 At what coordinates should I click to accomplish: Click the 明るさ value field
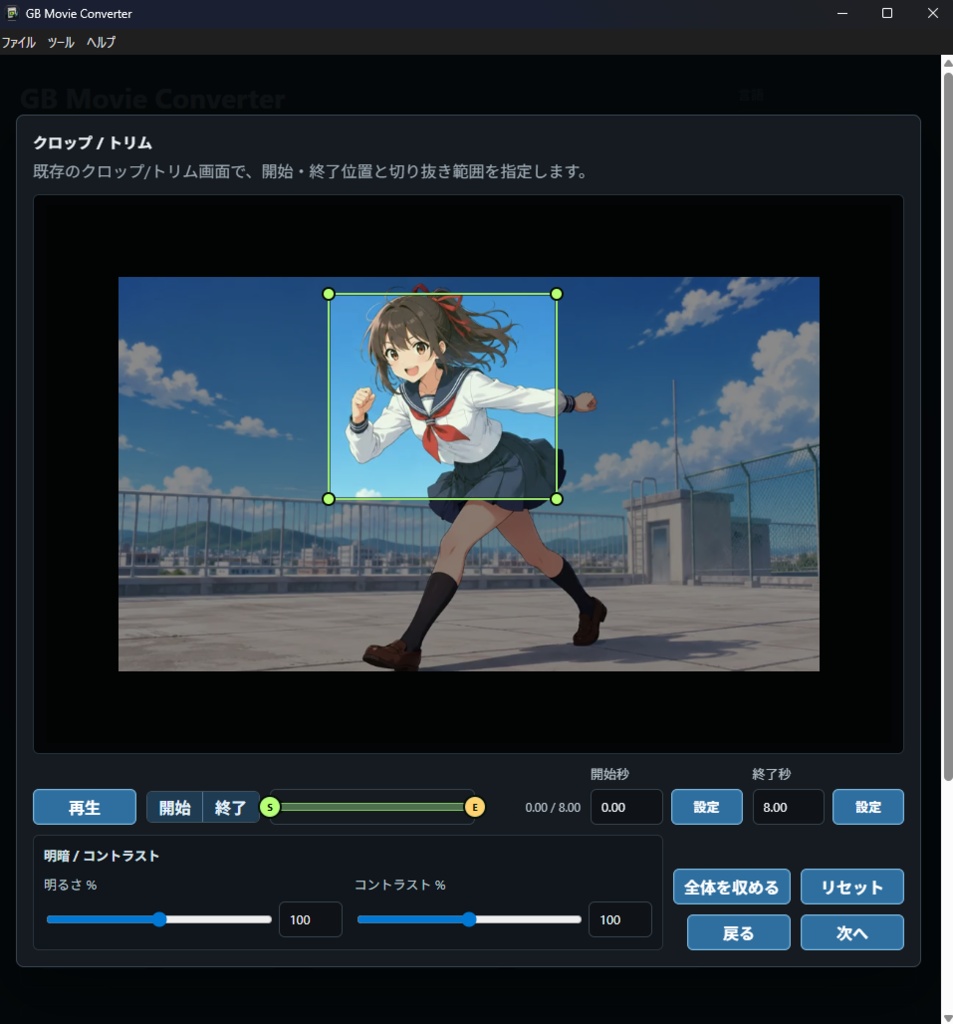pyautogui.click(x=310, y=920)
